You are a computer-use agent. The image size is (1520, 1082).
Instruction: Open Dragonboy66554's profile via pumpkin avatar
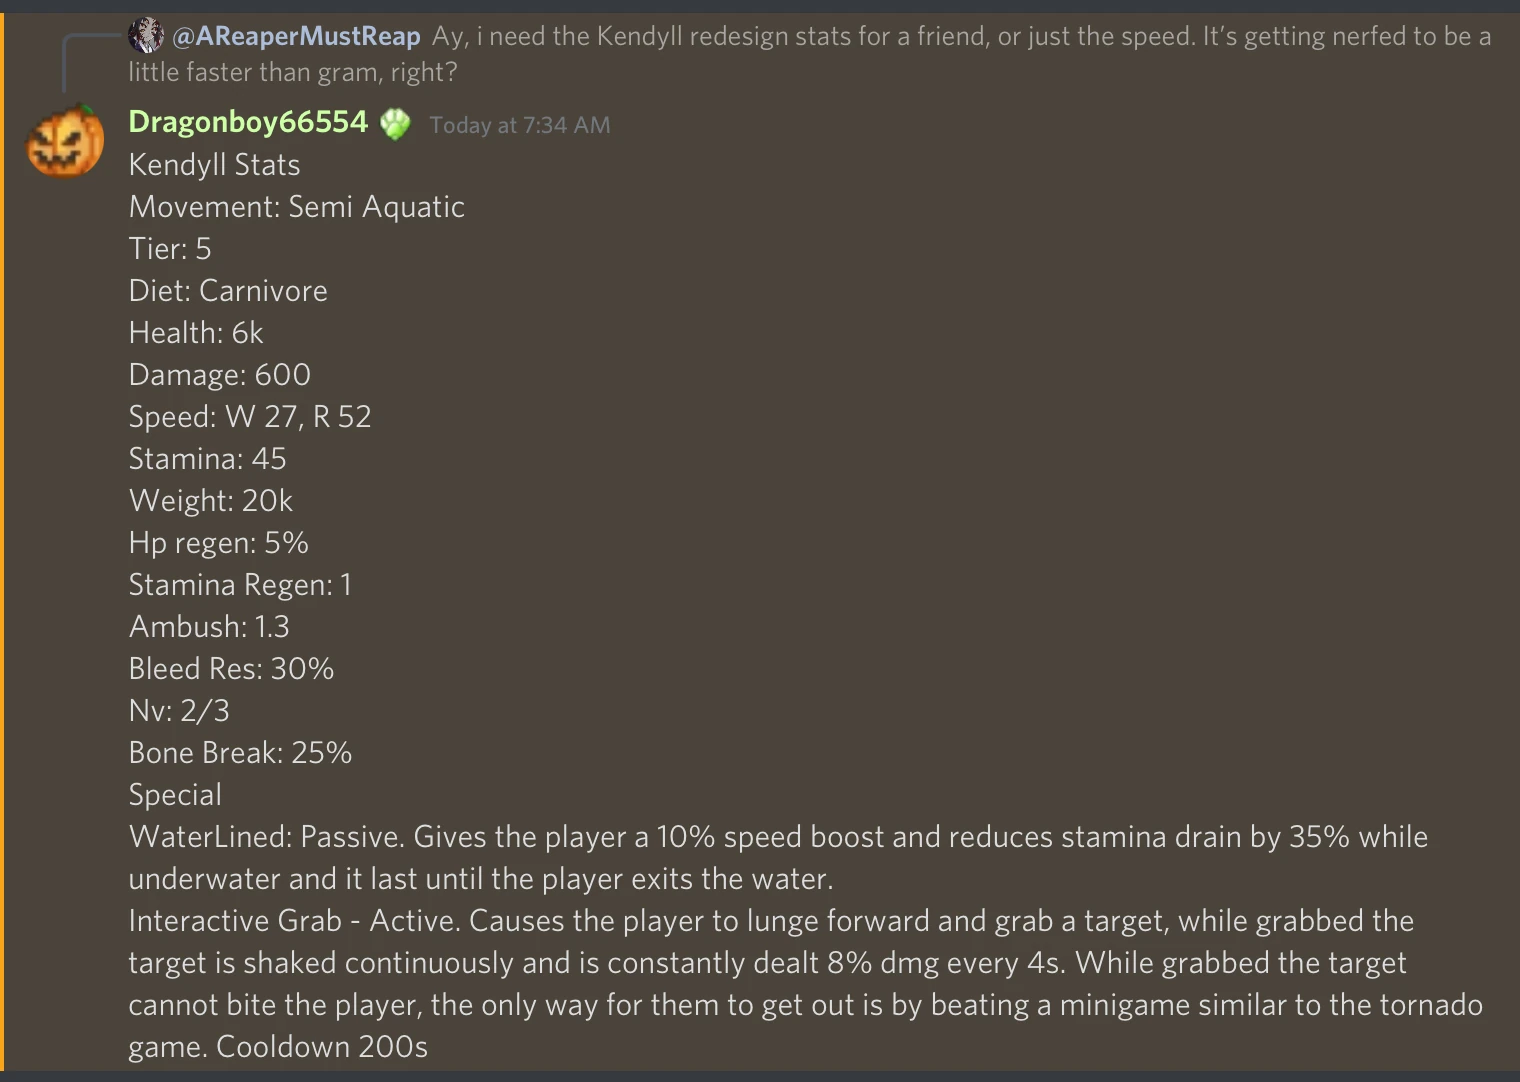(x=64, y=140)
